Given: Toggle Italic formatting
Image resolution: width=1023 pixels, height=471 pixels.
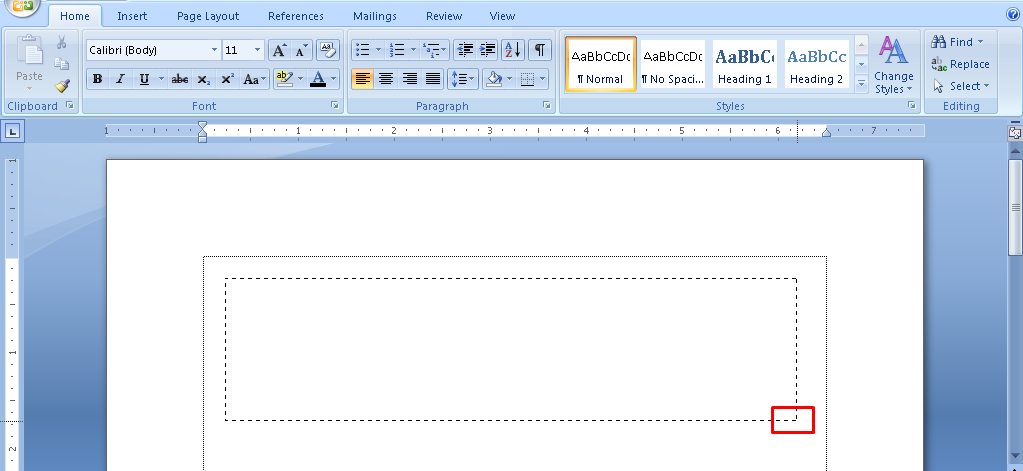Looking at the screenshot, I should pos(120,80).
